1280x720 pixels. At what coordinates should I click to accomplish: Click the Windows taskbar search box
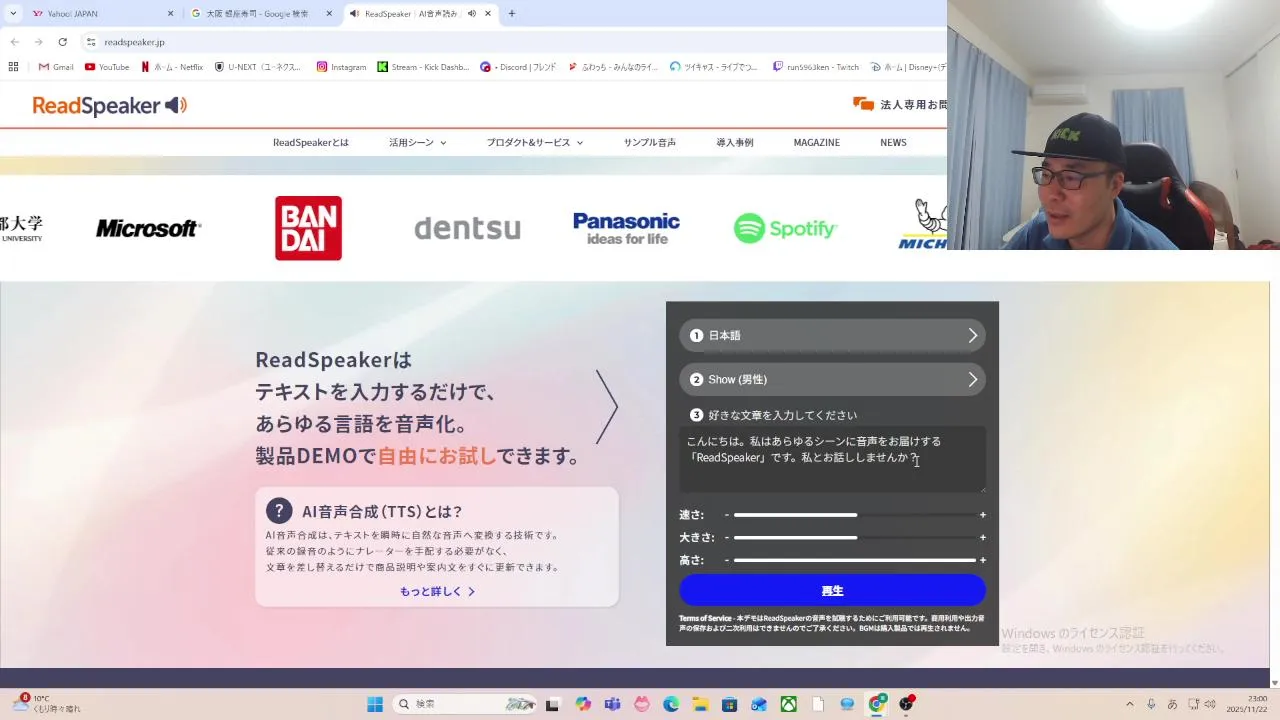465,704
